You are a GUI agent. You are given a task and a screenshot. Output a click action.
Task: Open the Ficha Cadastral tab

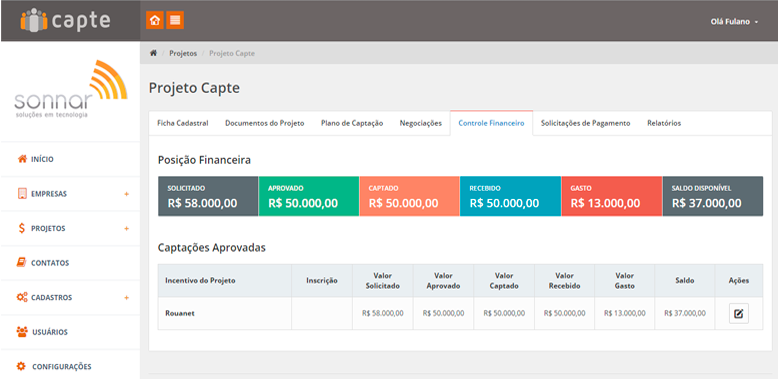pos(183,123)
